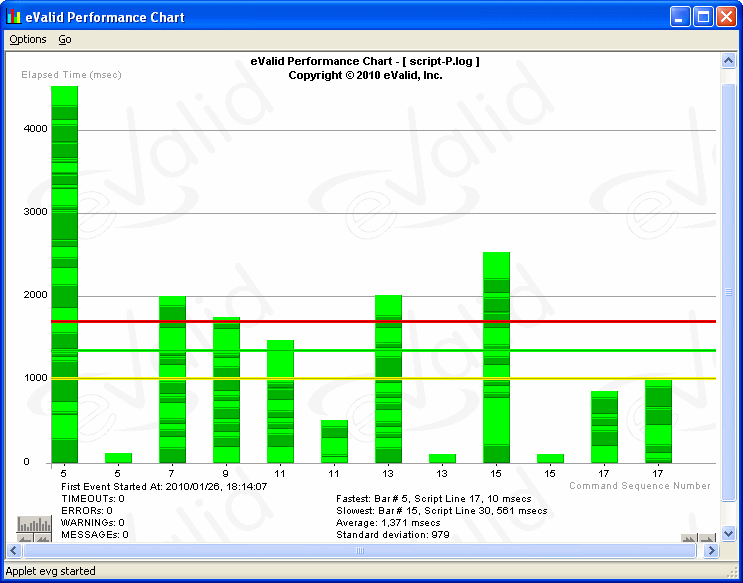743x583 pixels.
Task: Select the bar above the label 9
Action: 227,390
